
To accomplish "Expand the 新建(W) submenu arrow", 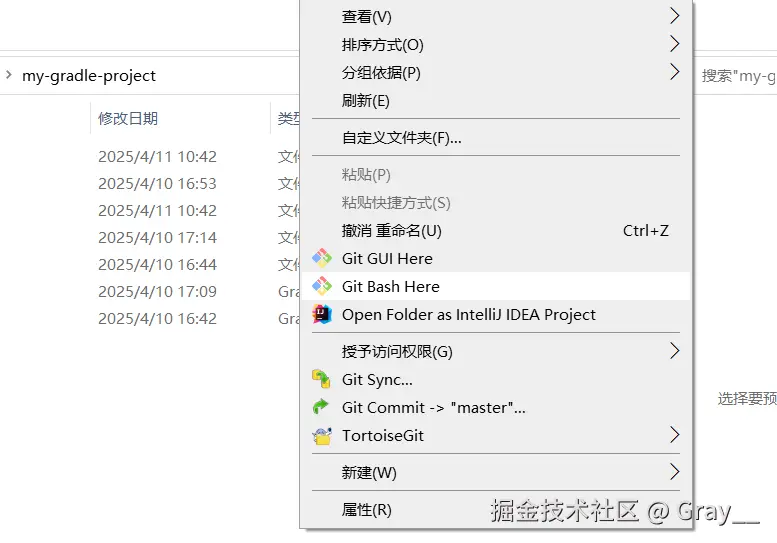I will coord(674,472).
